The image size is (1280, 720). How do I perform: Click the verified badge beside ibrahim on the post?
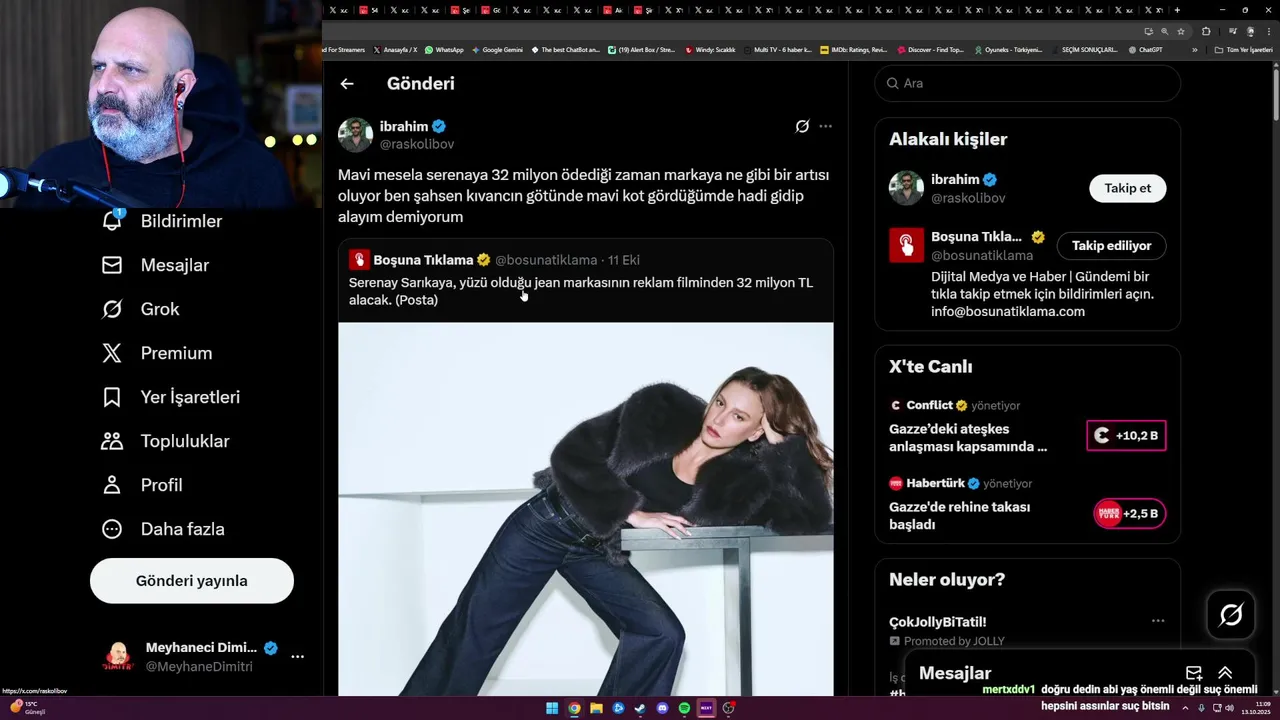[439, 126]
